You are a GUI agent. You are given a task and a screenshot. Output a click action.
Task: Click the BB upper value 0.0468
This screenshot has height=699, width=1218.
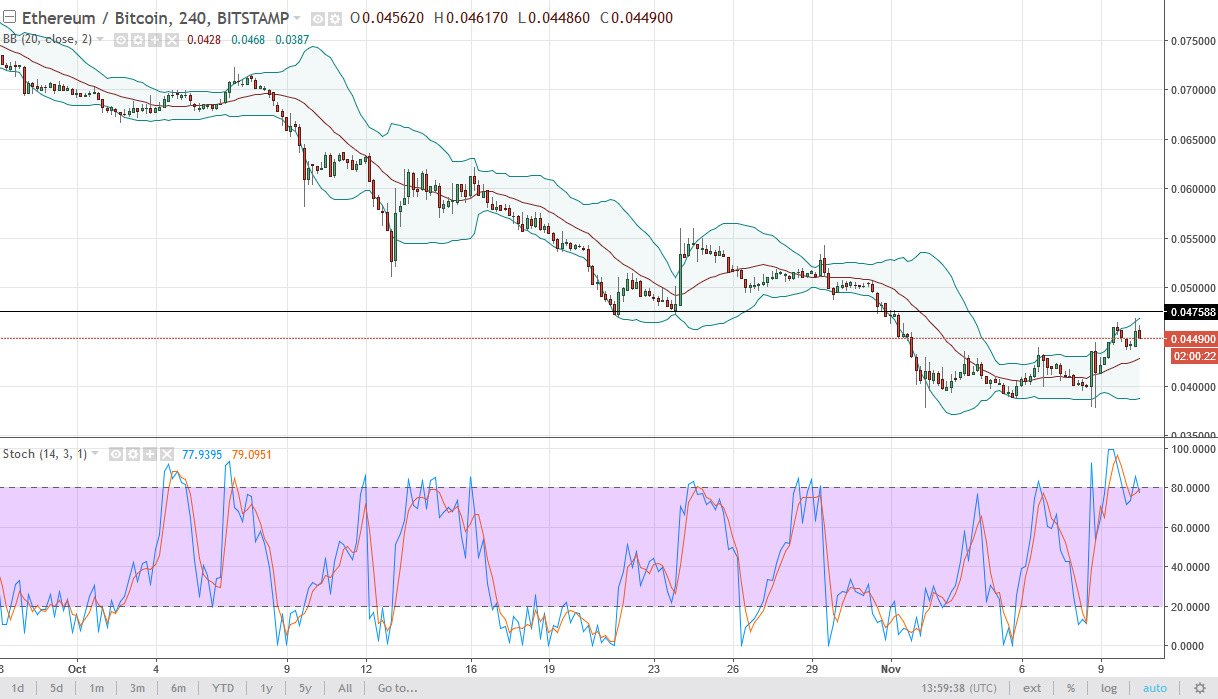point(248,40)
